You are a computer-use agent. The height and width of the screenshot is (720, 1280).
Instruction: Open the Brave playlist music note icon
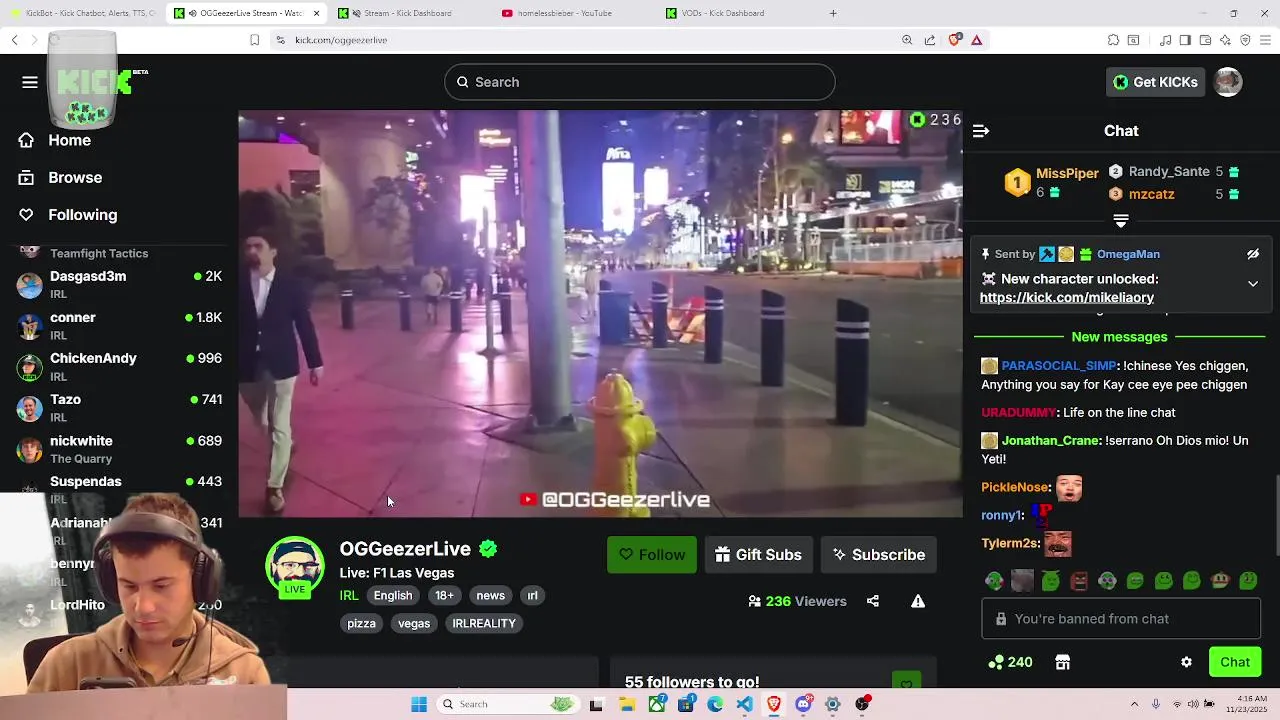coord(1165,40)
